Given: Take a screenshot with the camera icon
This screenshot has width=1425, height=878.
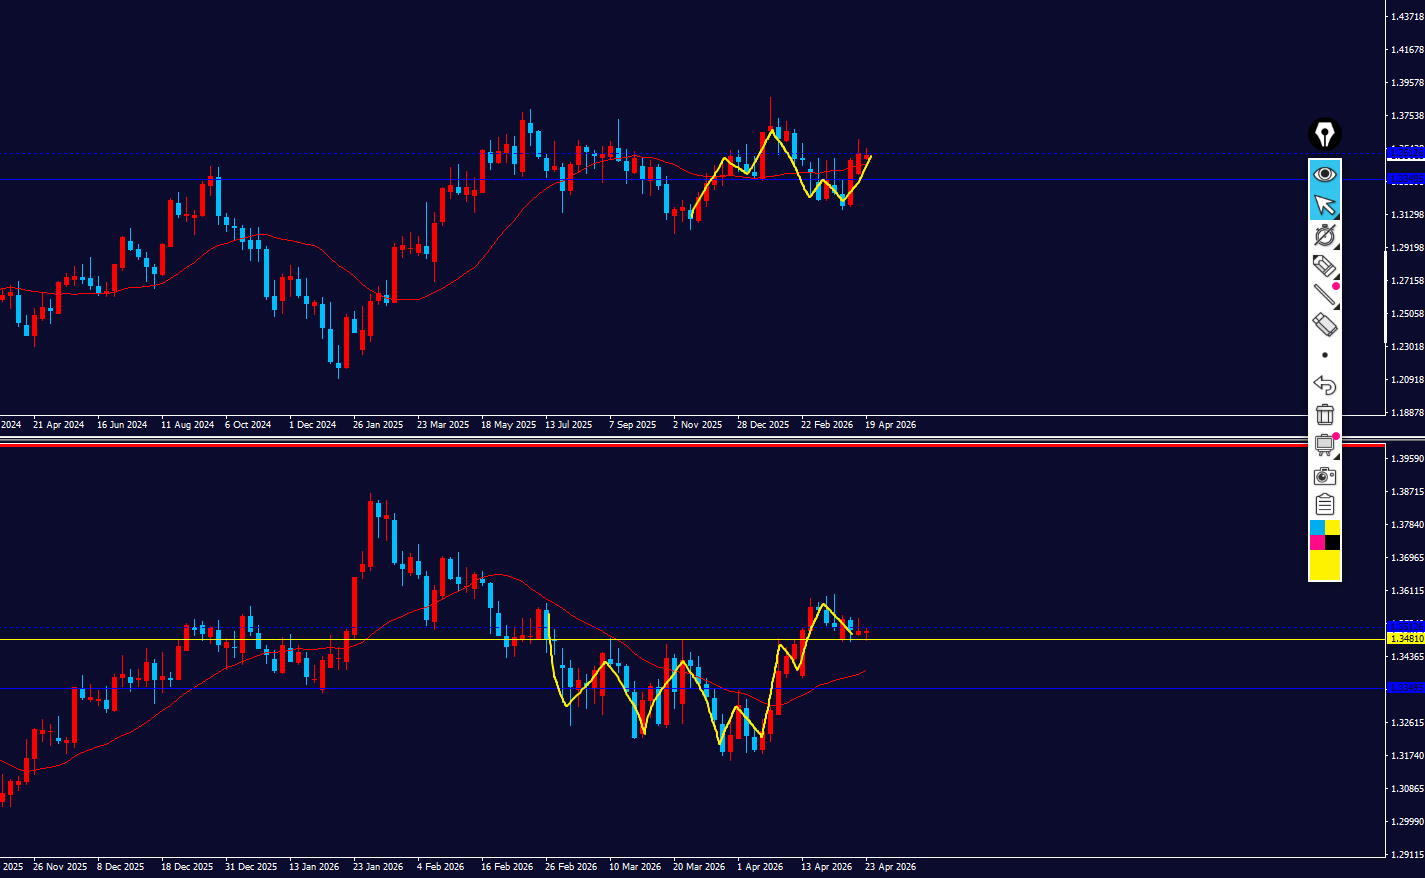Looking at the screenshot, I should click(1324, 476).
